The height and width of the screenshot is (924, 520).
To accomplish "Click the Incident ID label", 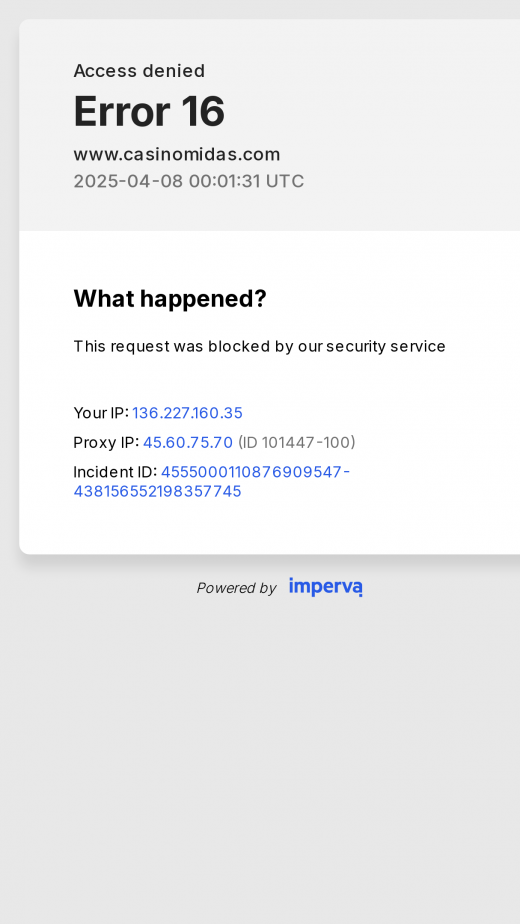I will [115, 472].
